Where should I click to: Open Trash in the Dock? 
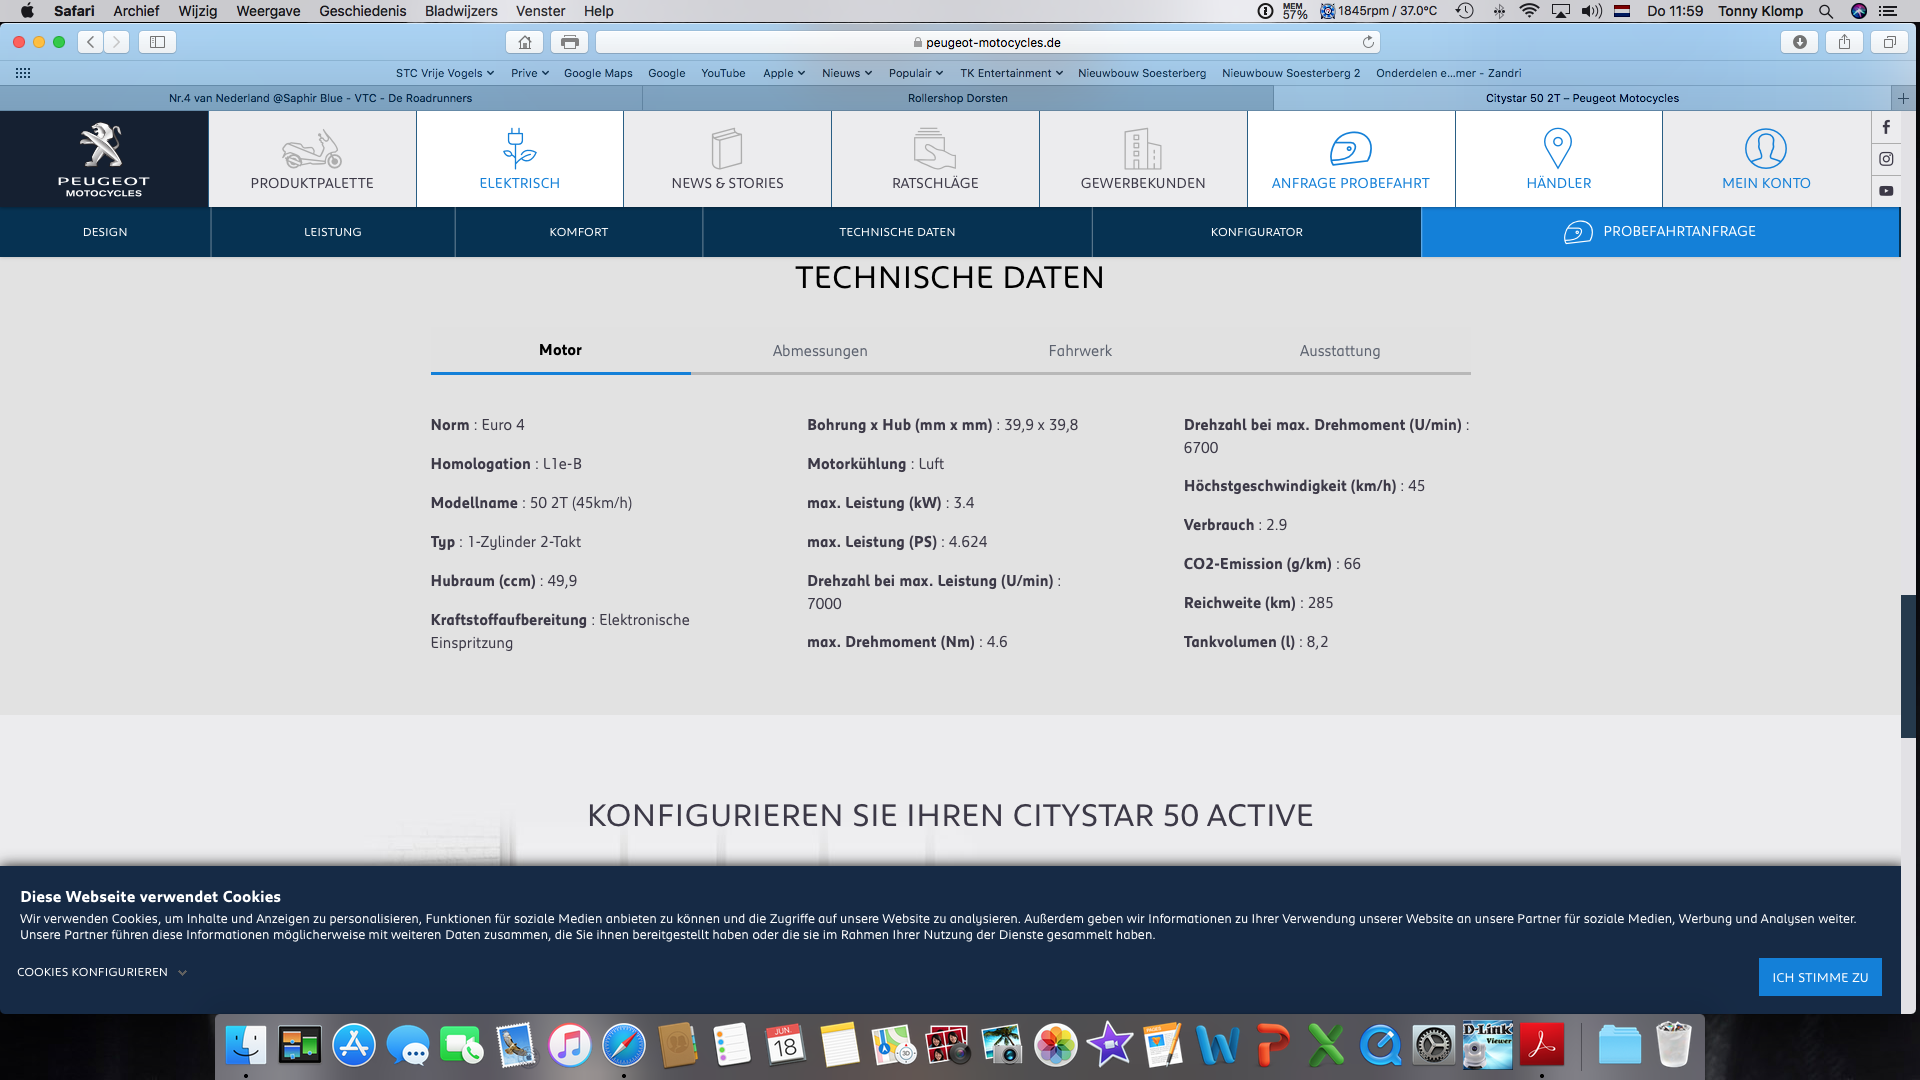1674,1046
